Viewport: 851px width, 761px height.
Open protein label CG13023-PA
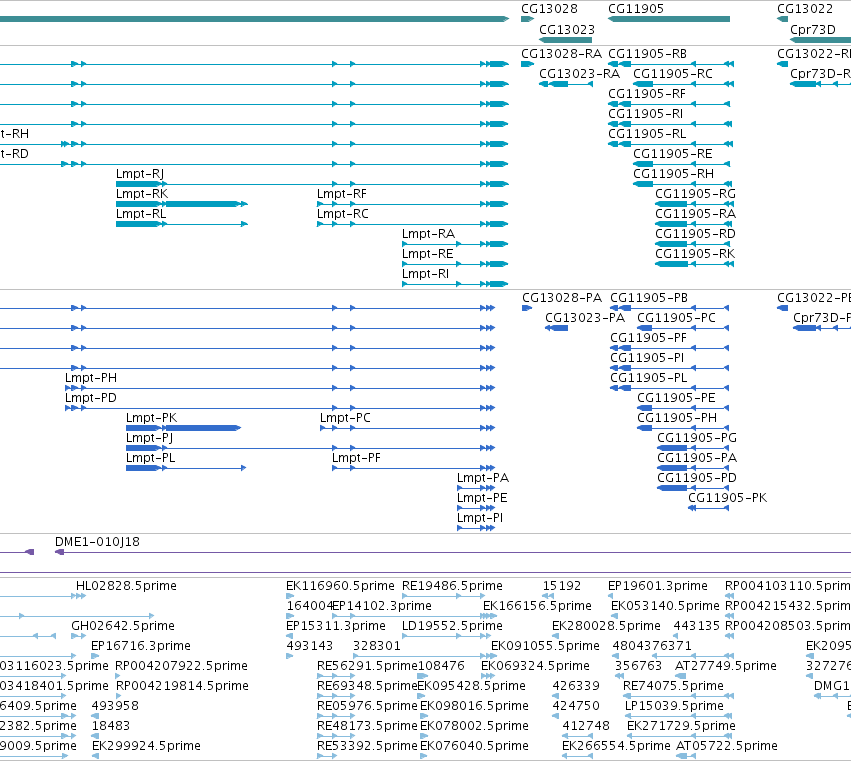tap(585, 318)
